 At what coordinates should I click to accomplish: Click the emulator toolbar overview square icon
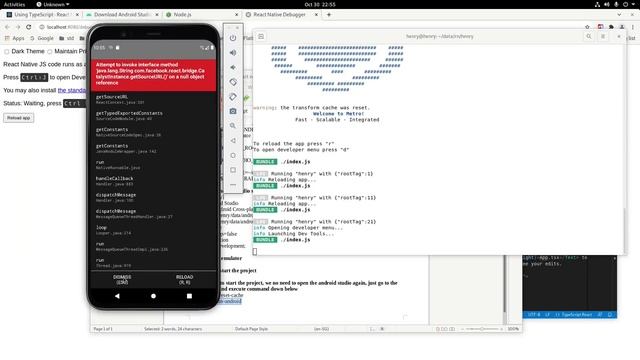coord(233,170)
